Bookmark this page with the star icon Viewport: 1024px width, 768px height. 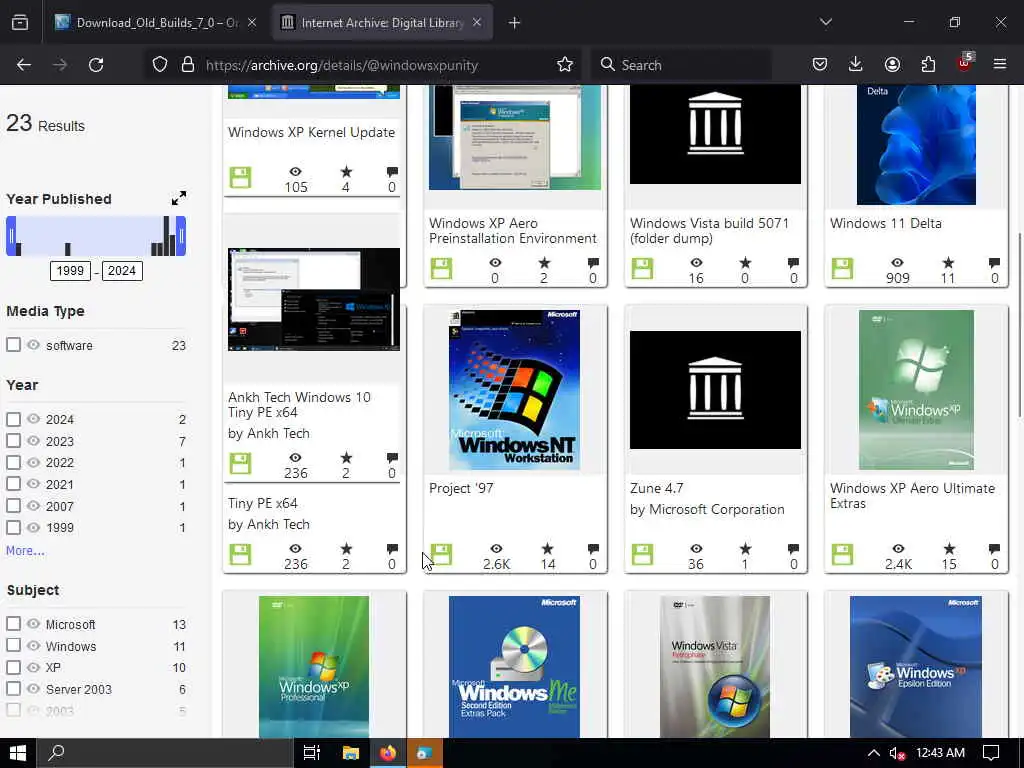565,65
